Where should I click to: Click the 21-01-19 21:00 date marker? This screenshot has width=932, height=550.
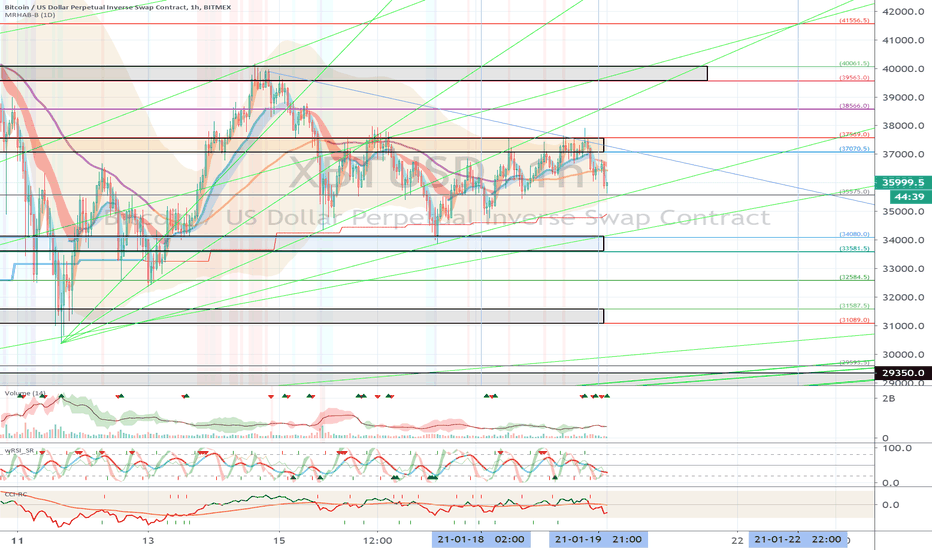(x=598, y=539)
